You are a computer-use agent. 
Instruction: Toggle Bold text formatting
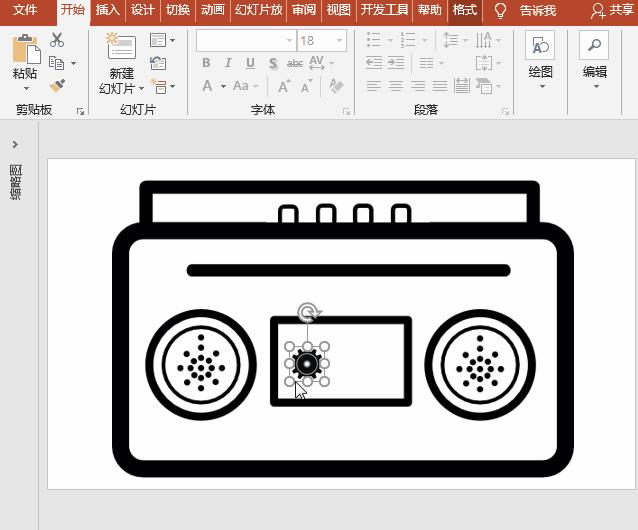(x=206, y=63)
